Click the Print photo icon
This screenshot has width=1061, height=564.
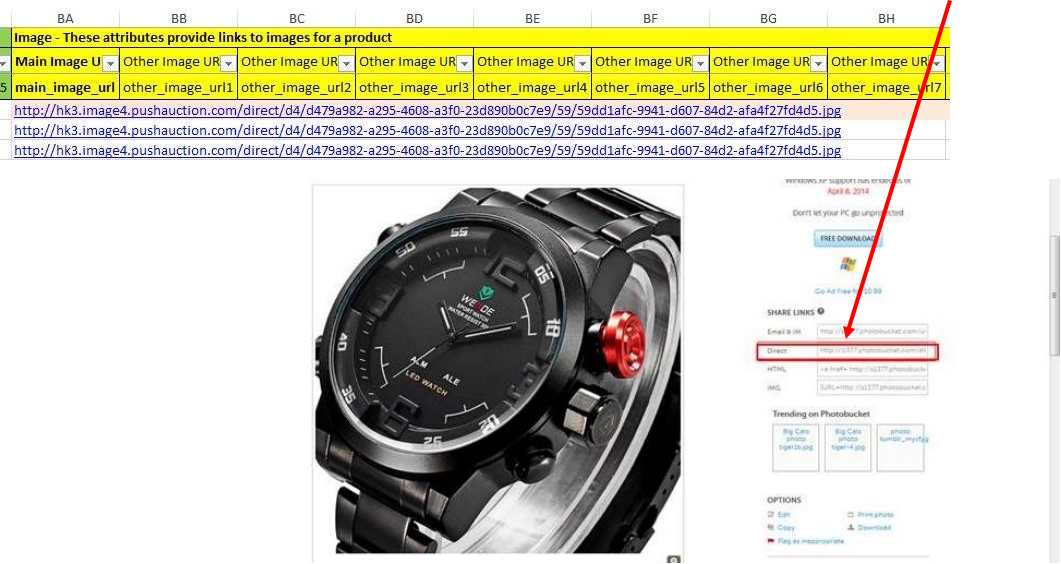click(x=851, y=514)
